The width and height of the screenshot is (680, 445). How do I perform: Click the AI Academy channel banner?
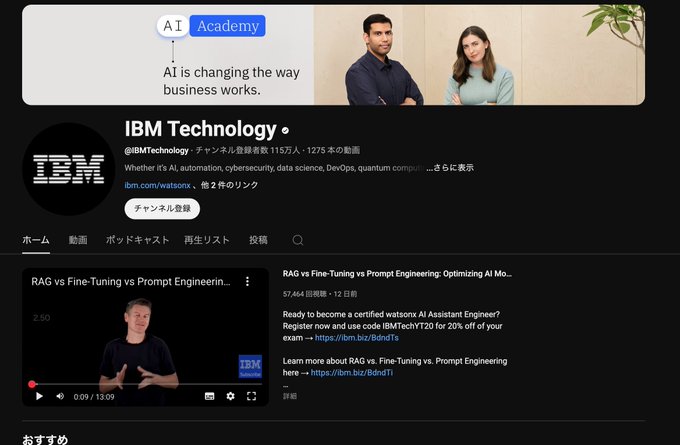[333, 55]
